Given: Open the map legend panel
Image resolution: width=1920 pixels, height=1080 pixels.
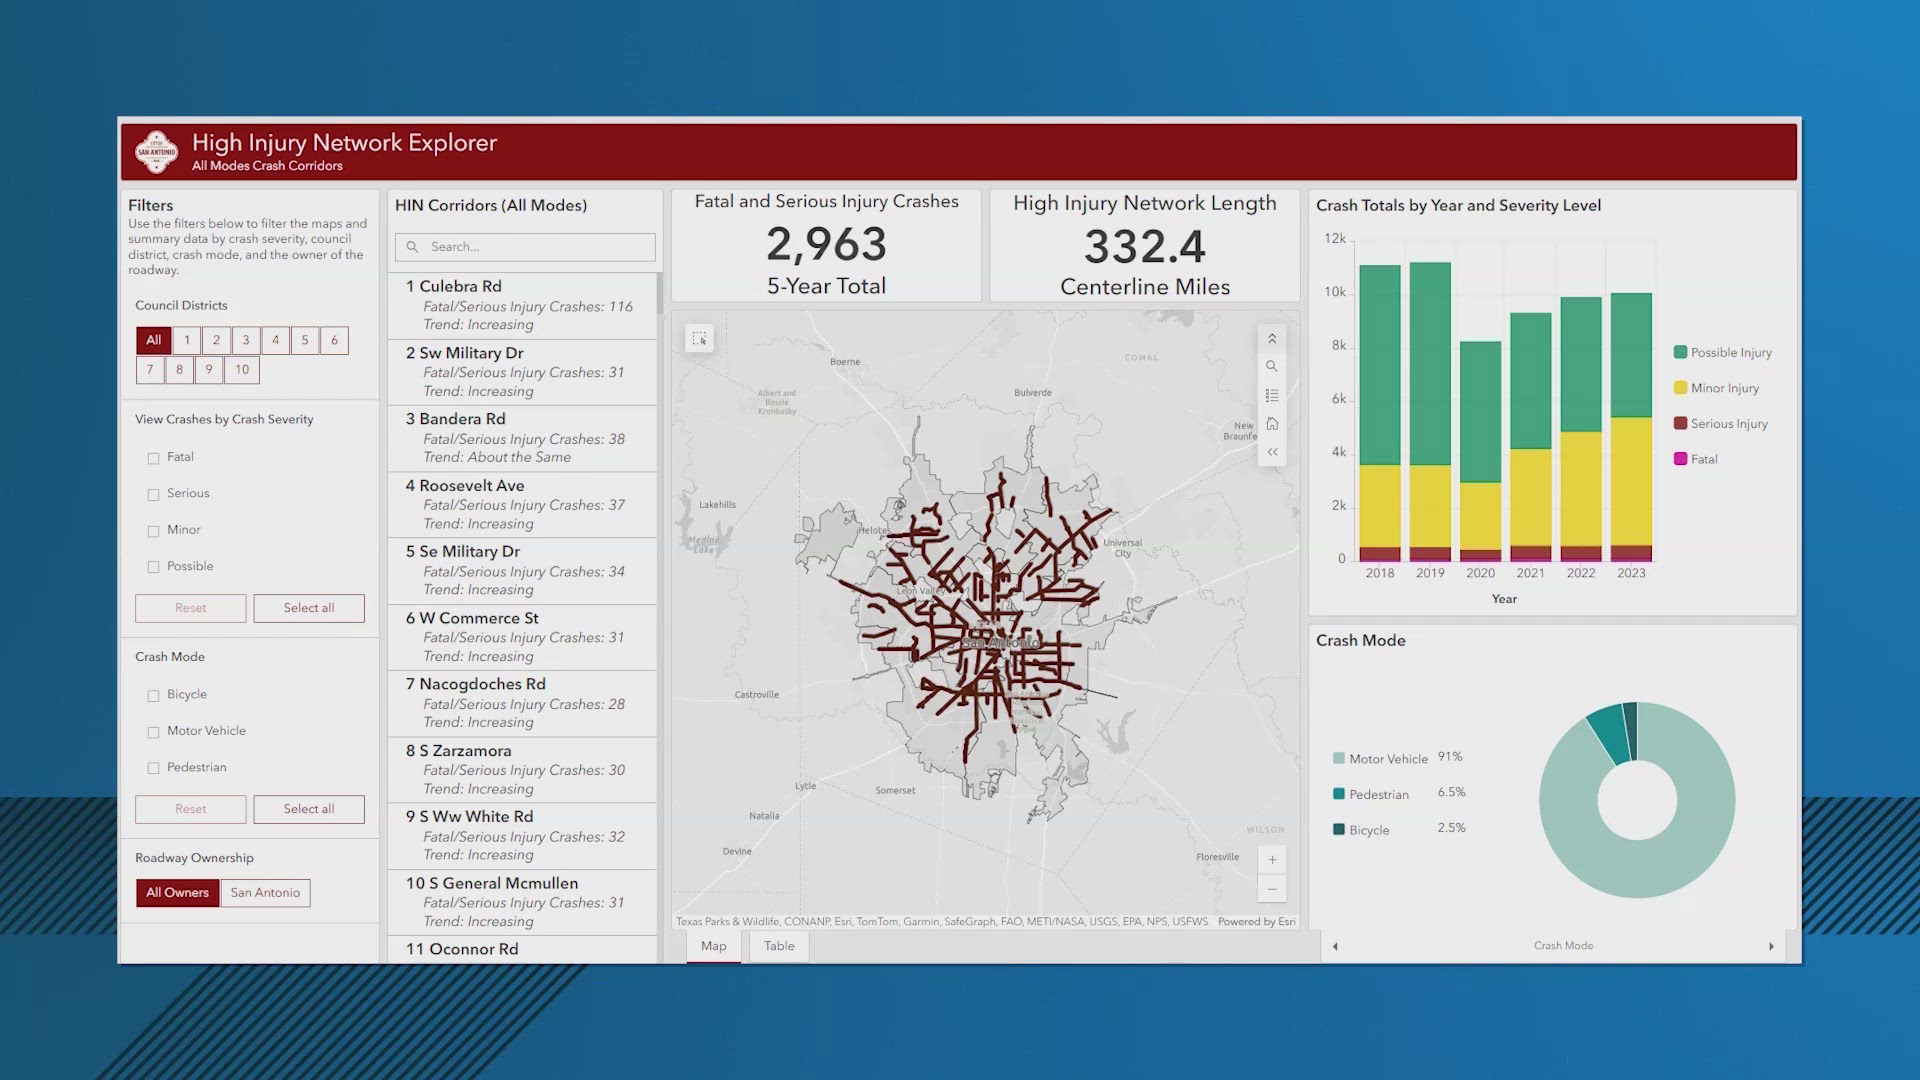Looking at the screenshot, I should point(1272,395).
